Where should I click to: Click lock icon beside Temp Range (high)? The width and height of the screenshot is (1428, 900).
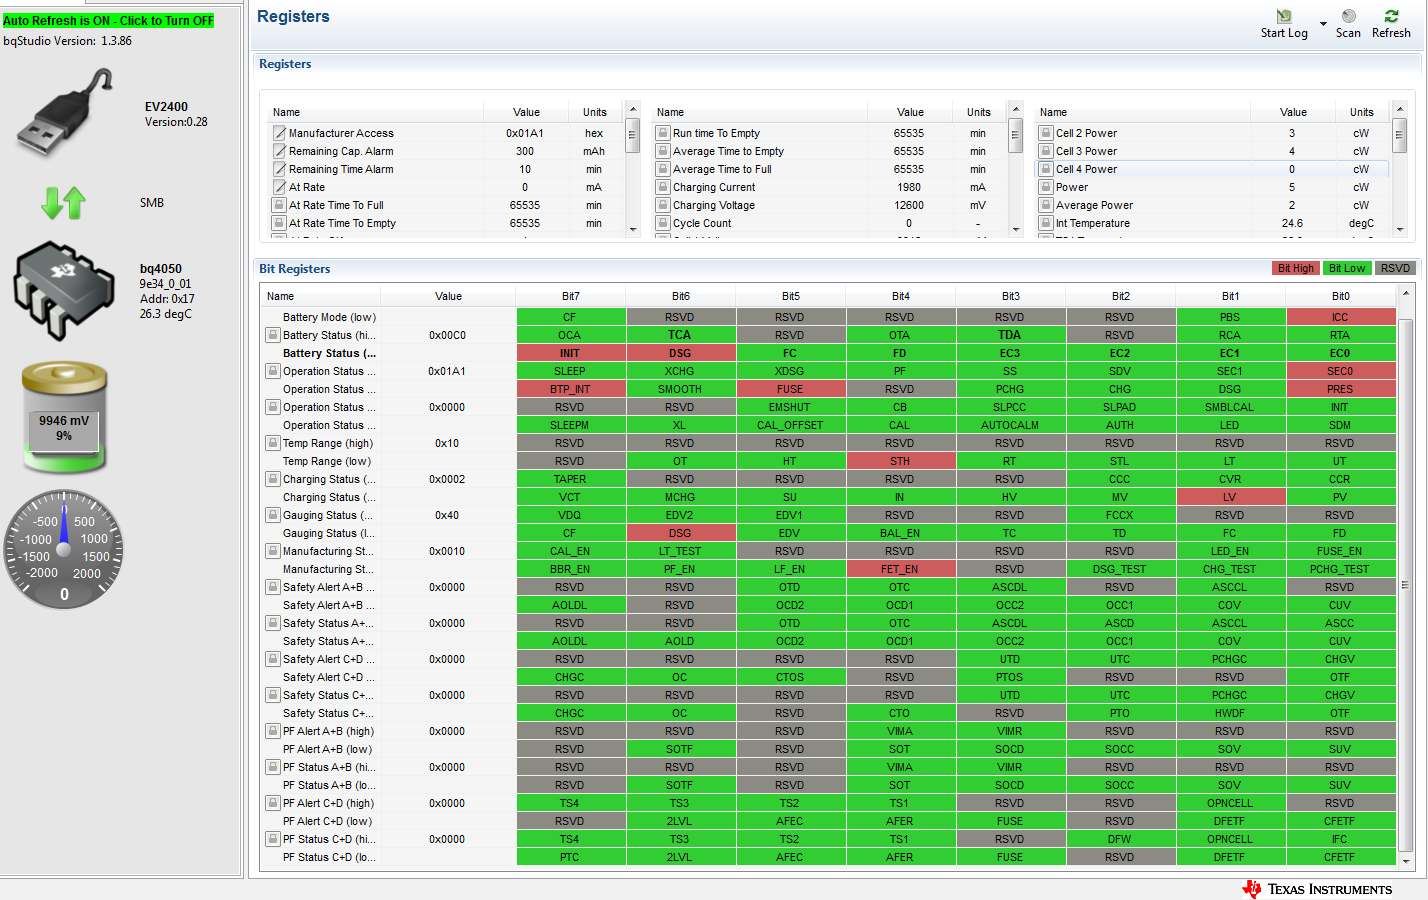click(x=273, y=443)
